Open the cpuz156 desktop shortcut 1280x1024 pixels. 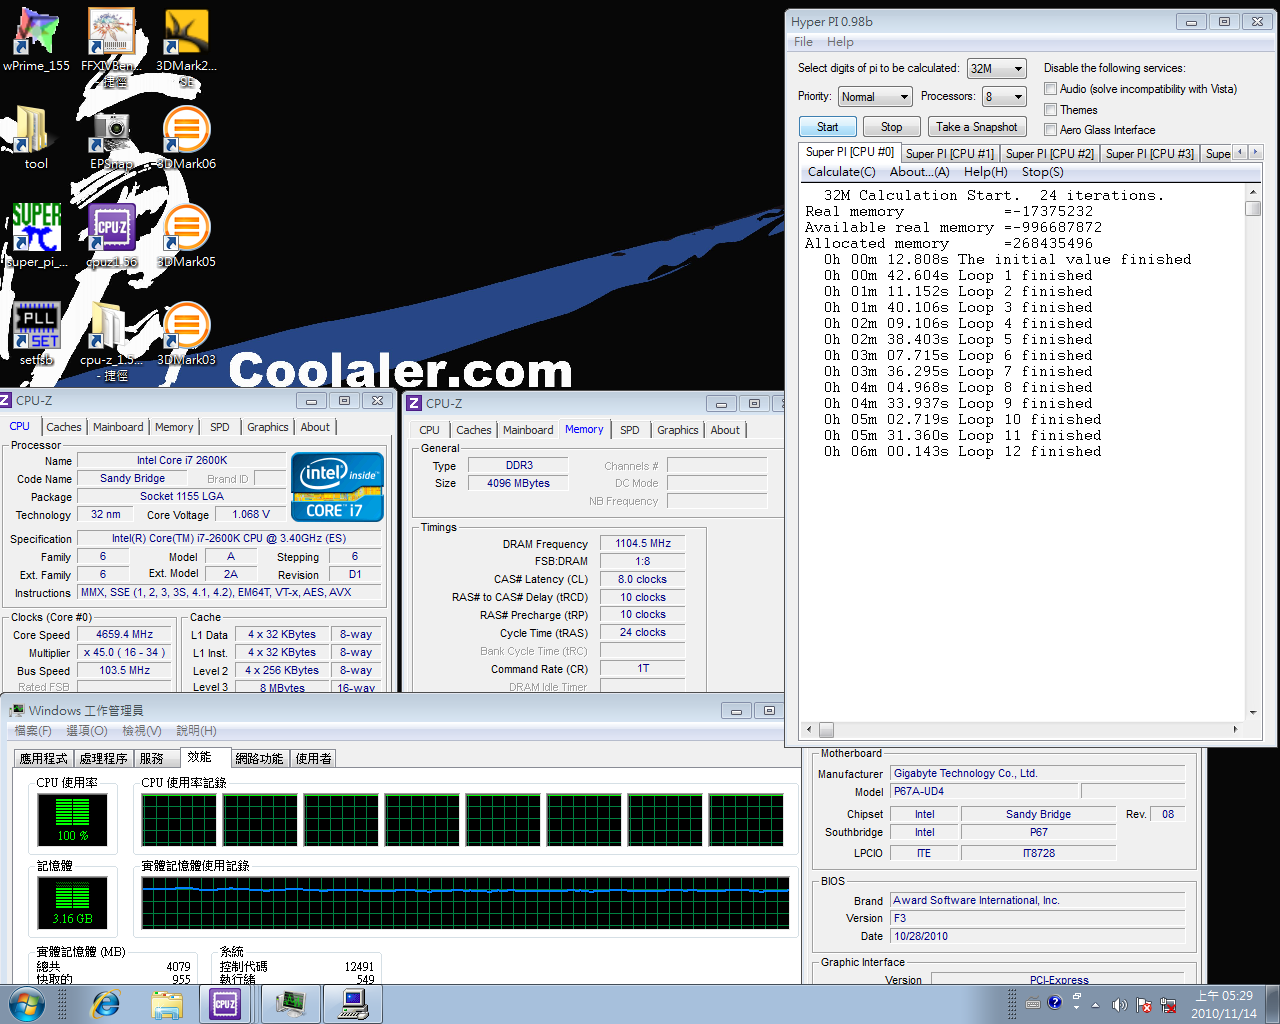point(111,236)
